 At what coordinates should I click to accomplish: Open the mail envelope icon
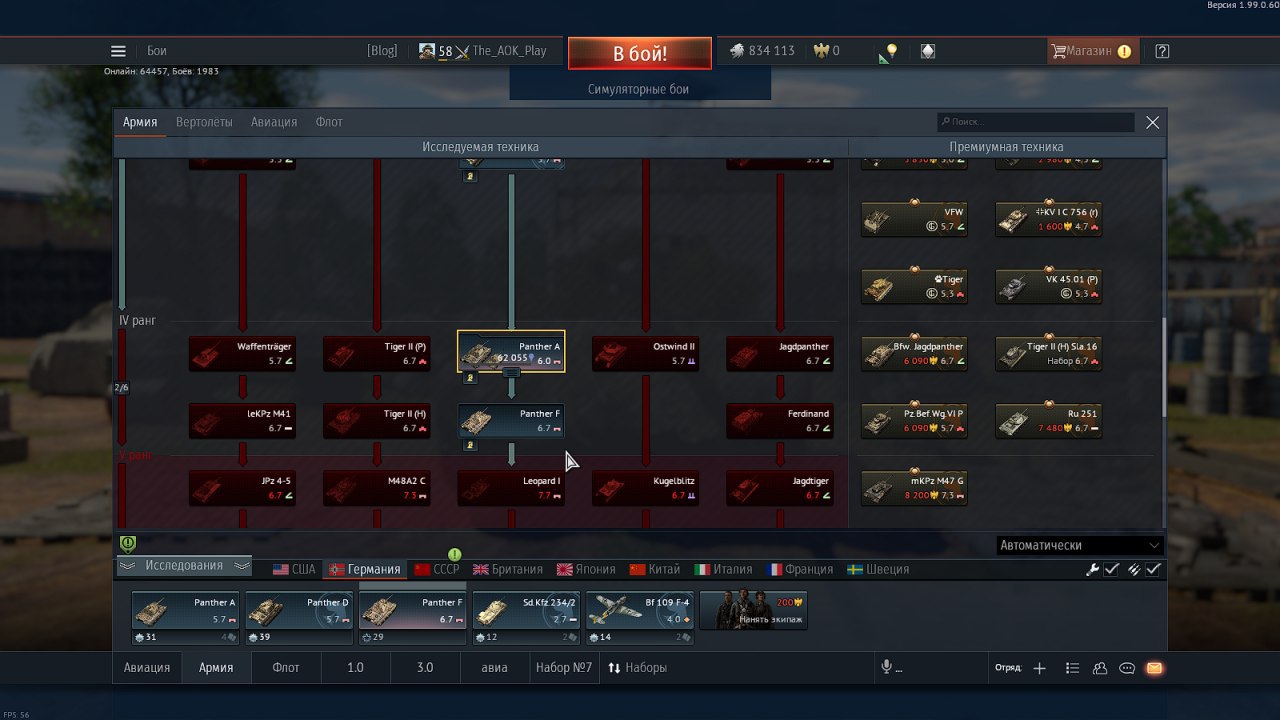[1155, 668]
